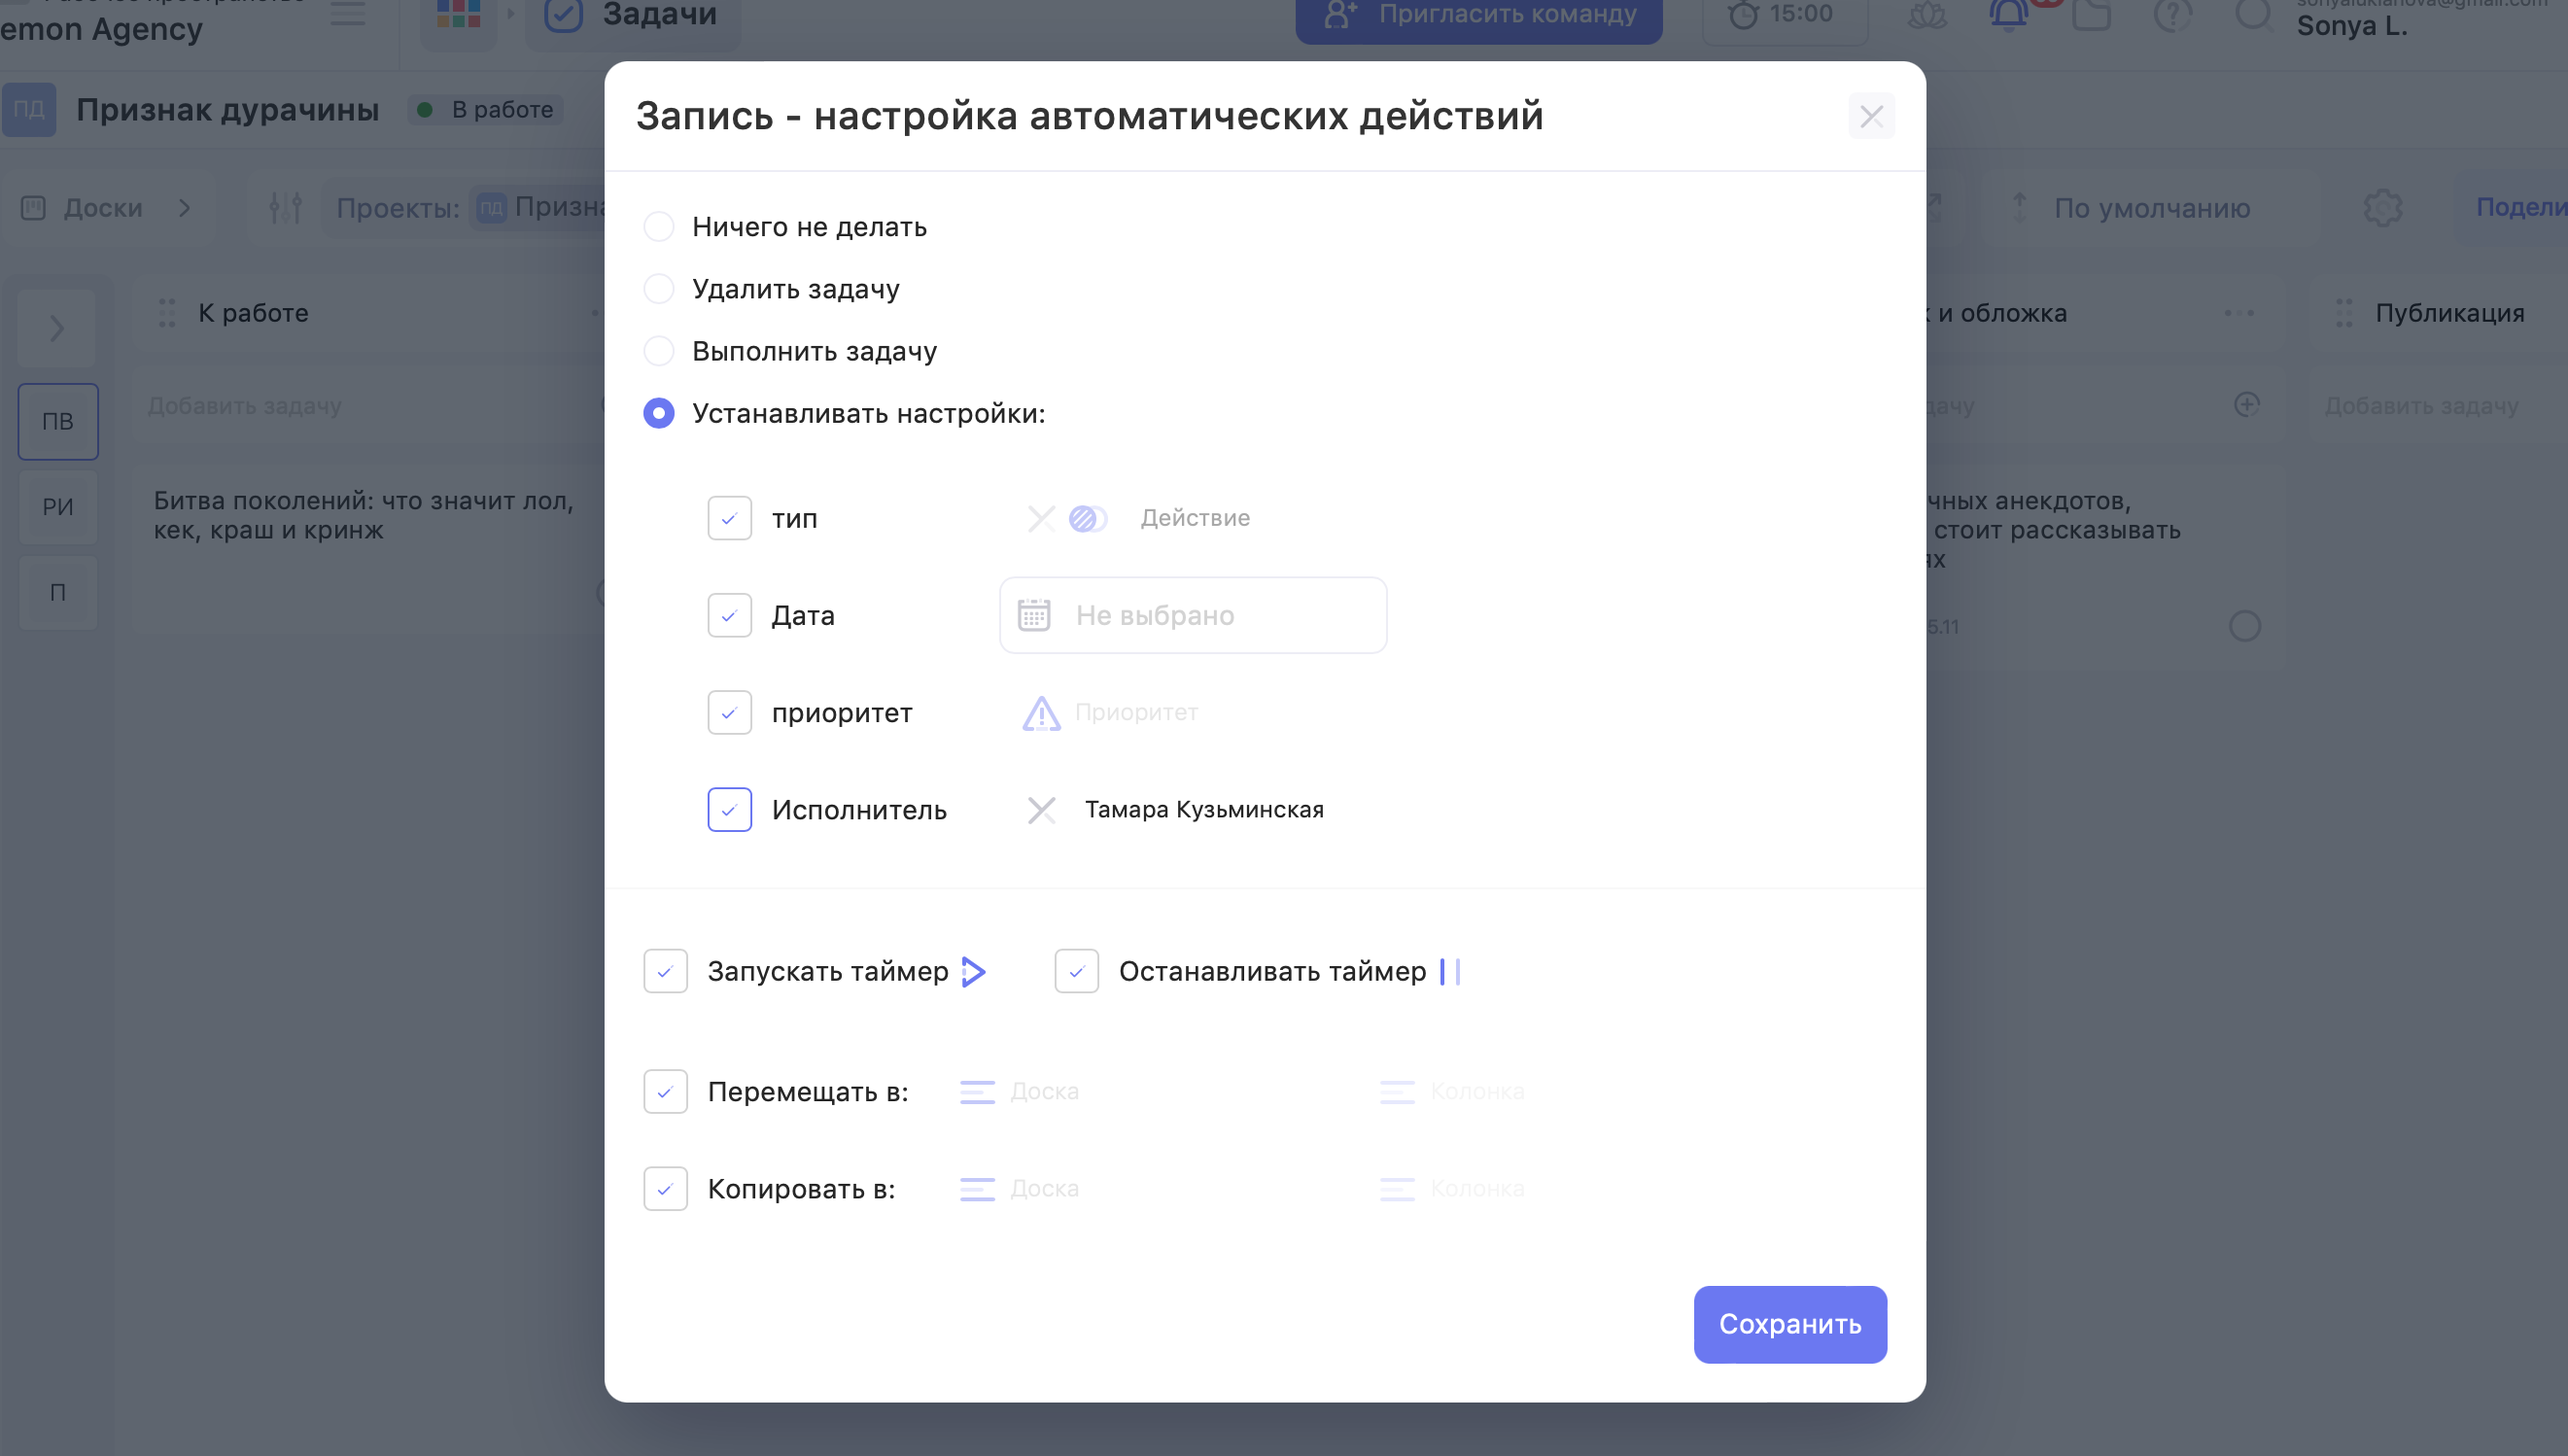The image size is (2568, 1456).
Task: Click the play icon beside Запускать таймер
Action: pyautogui.click(x=974, y=971)
